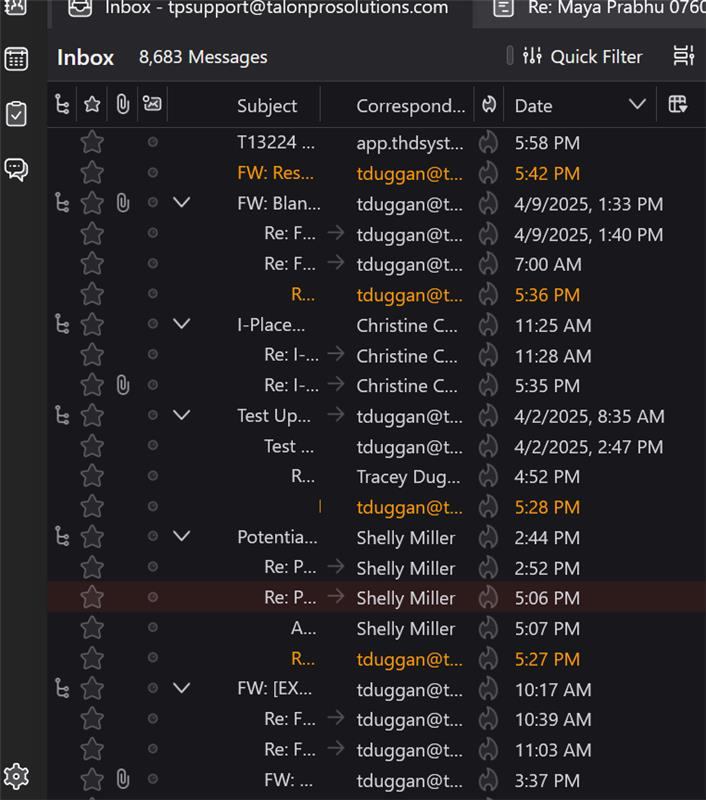Image resolution: width=706 pixels, height=800 pixels.
Task: Sort by the thread column header icon
Action: coord(62,105)
